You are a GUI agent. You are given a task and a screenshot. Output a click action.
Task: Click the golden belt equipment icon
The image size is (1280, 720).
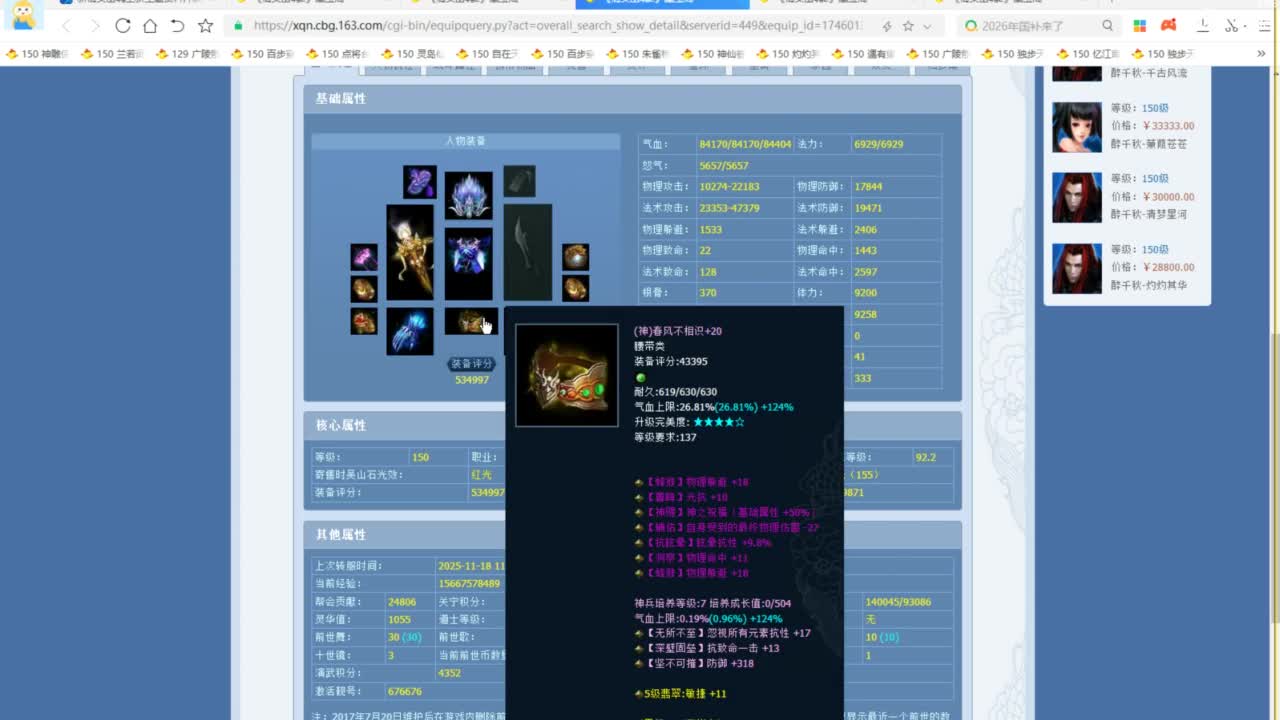[469, 321]
